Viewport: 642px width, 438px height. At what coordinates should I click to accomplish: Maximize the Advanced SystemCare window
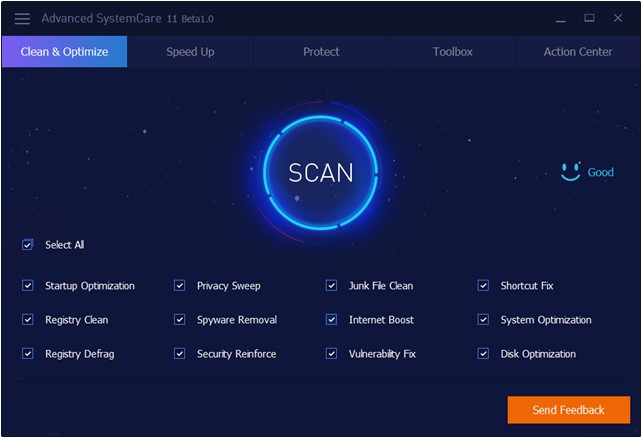(x=589, y=18)
